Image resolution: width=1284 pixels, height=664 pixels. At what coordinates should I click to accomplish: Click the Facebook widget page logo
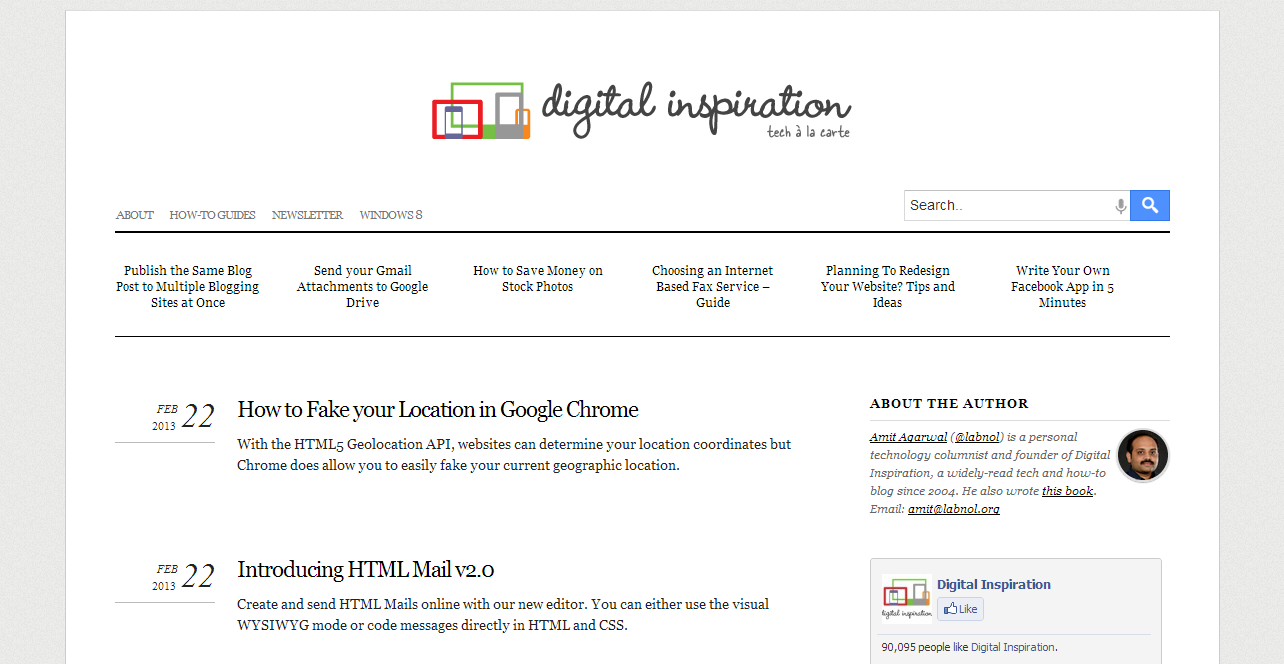(907, 597)
